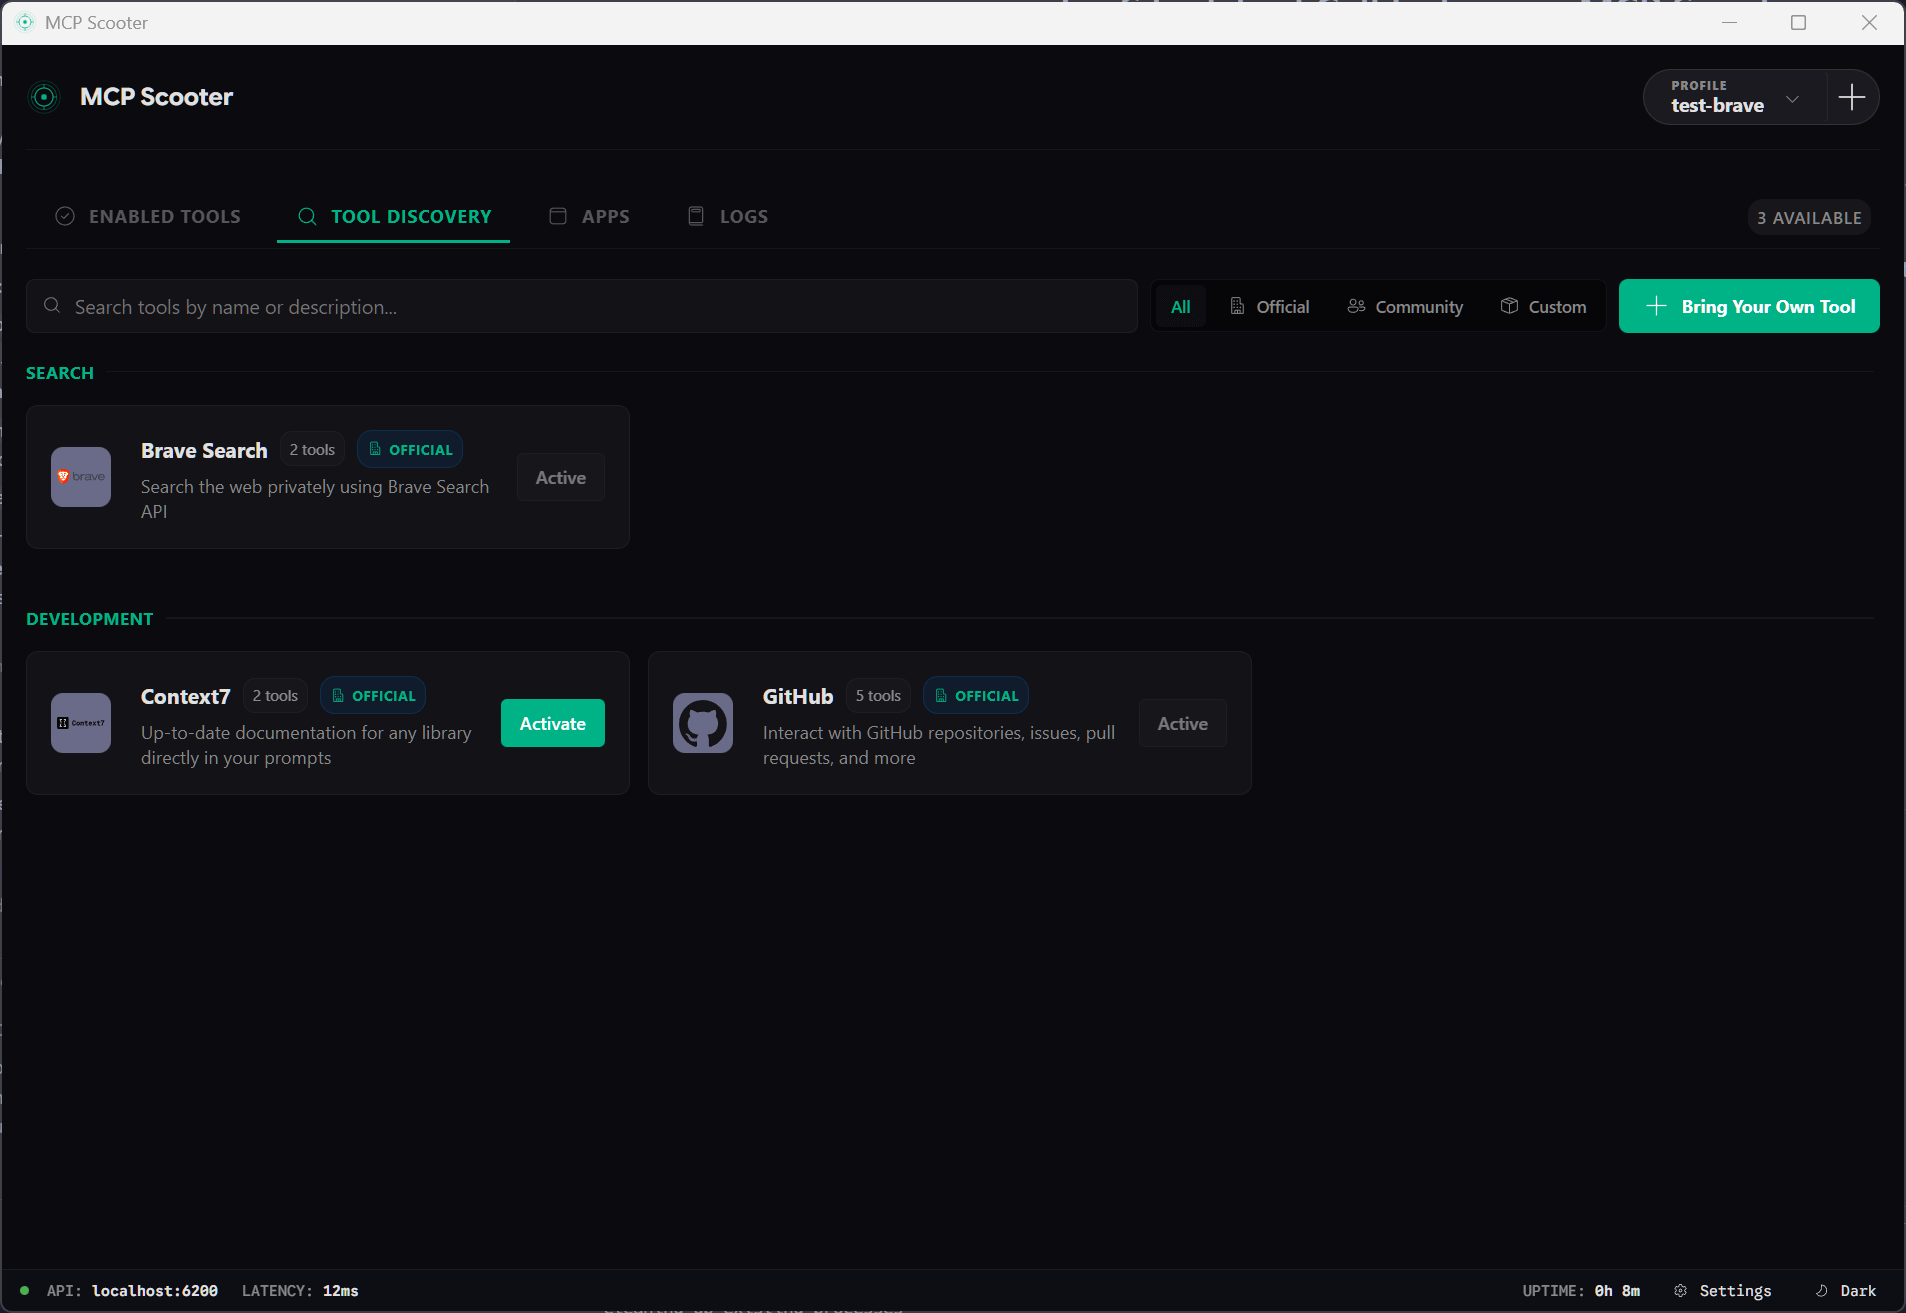The width and height of the screenshot is (1906, 1313).
Task: Click the Apps tab window icon
Action: click(558, 216)
